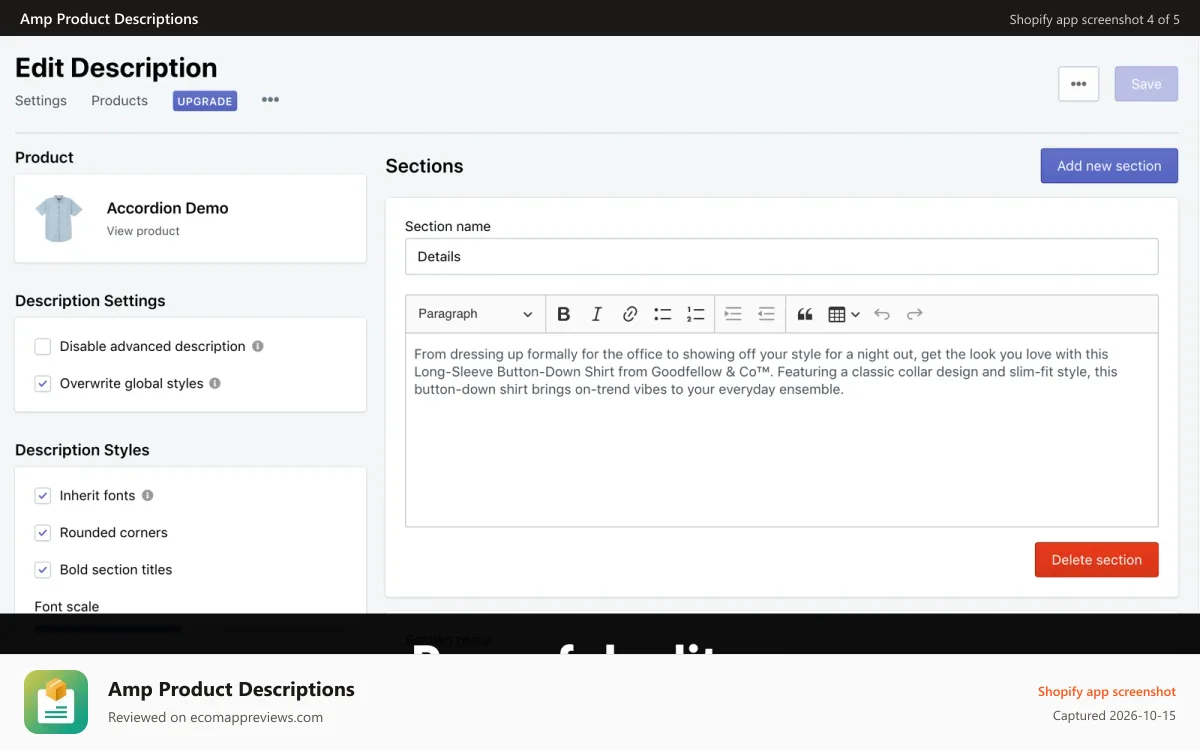Click the Description Settings heading

[x=90, y=301]
